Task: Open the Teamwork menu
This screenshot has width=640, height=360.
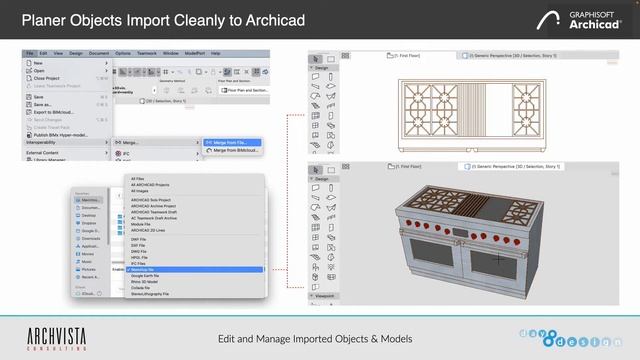Action: tap(147, 53)
